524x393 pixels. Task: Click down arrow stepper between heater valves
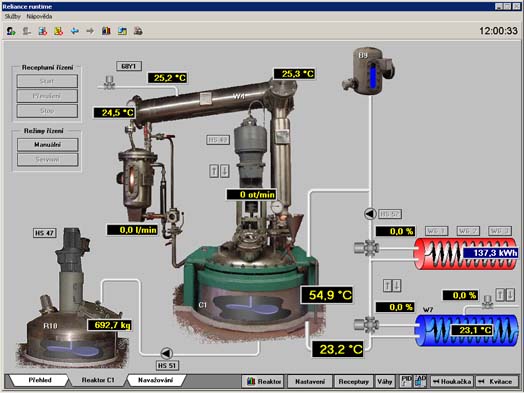coord(397,285)
